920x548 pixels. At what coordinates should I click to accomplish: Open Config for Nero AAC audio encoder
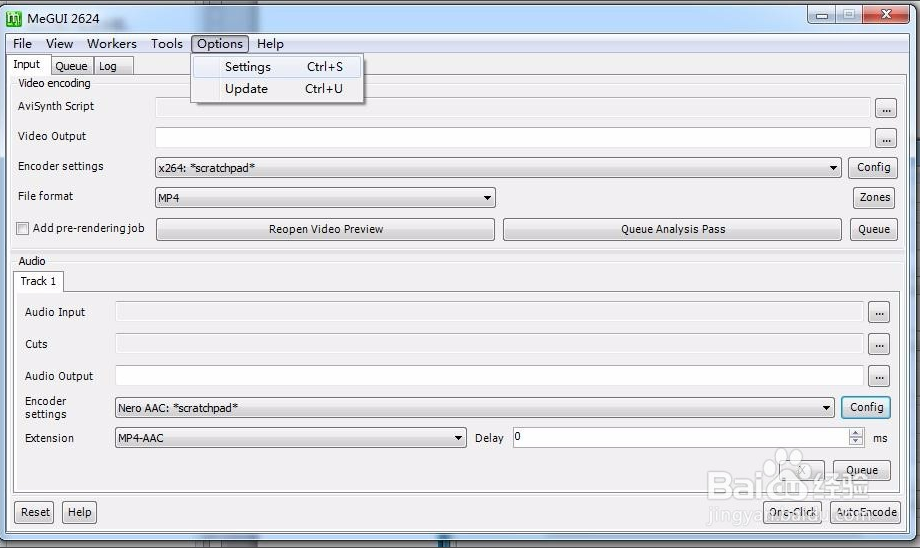866,407
